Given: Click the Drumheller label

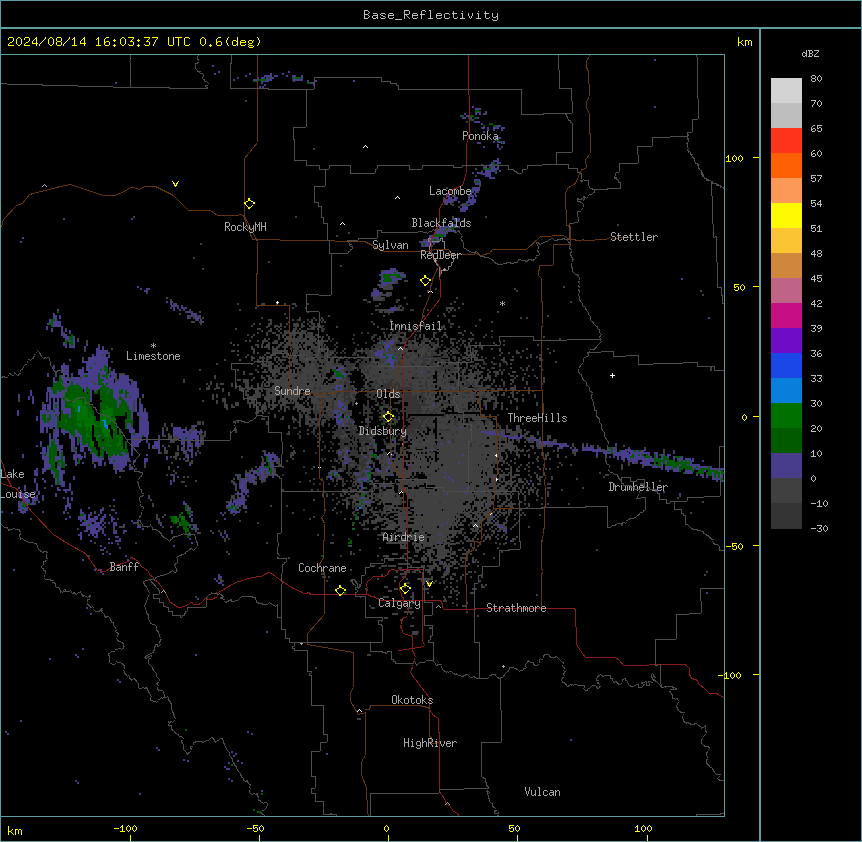Looking at the screenshot, I should (638, 487).
